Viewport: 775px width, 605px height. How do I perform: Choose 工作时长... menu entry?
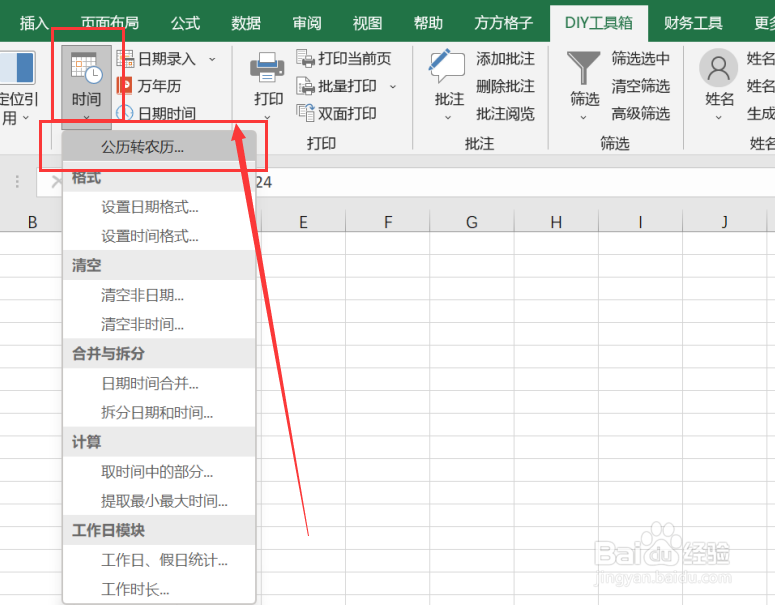159,589
